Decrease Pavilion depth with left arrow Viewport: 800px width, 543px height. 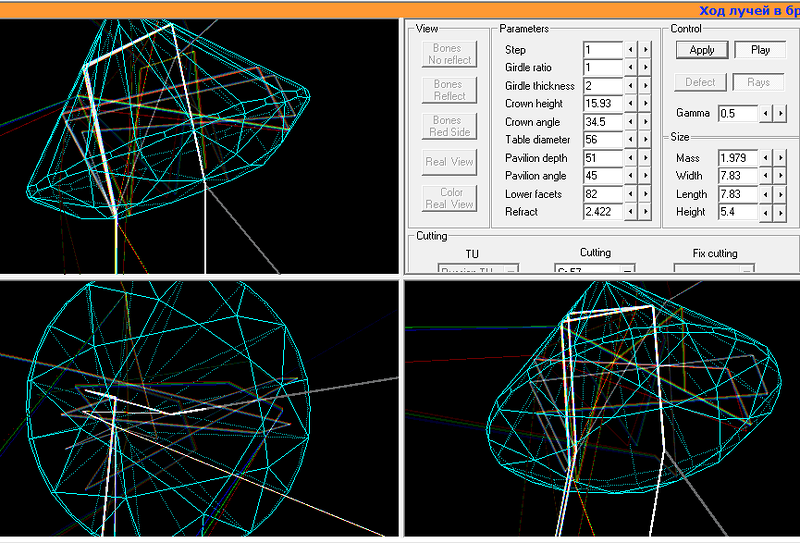coord(631,157)
